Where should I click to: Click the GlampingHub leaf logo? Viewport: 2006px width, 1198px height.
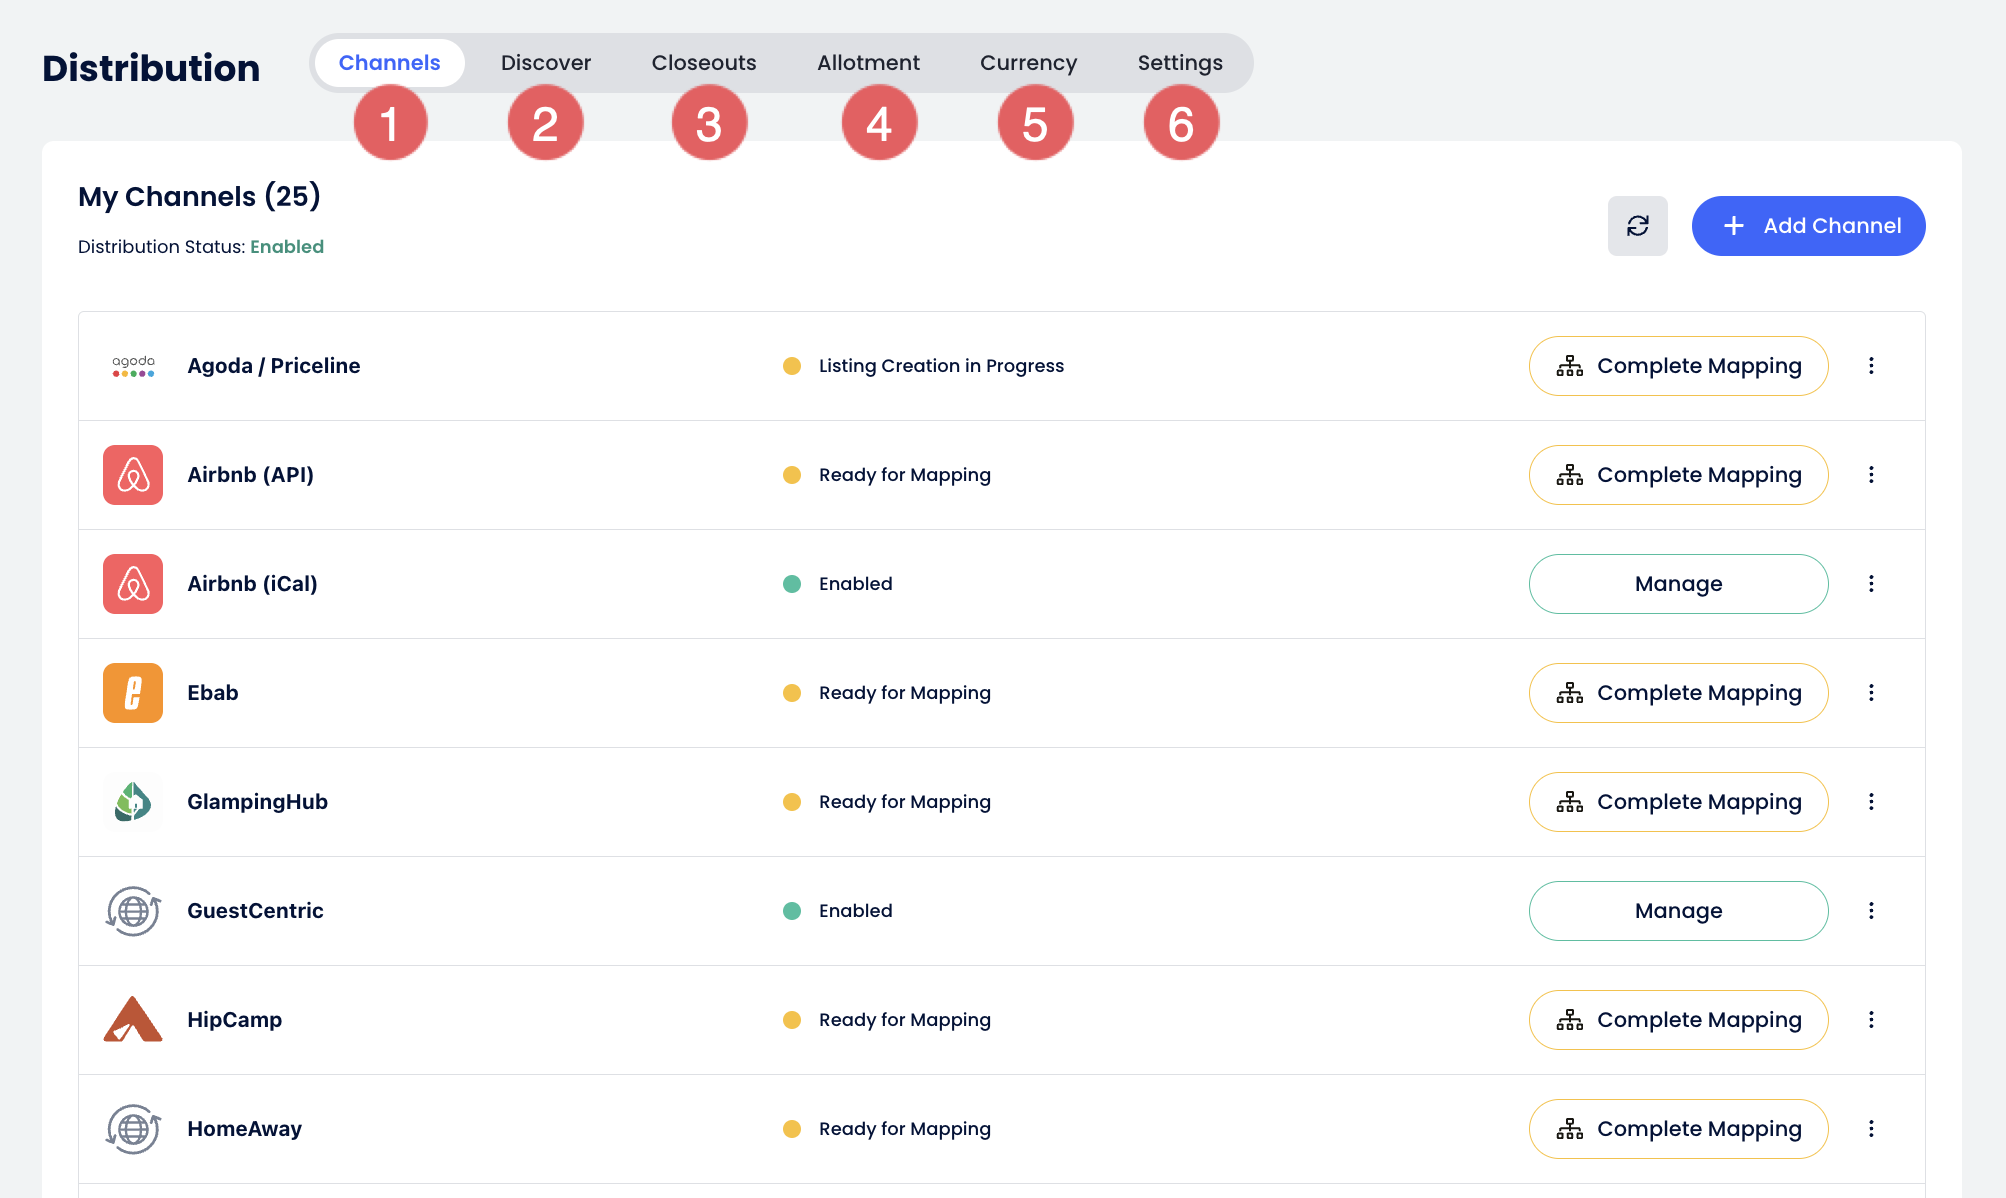(x=133, y=802)
